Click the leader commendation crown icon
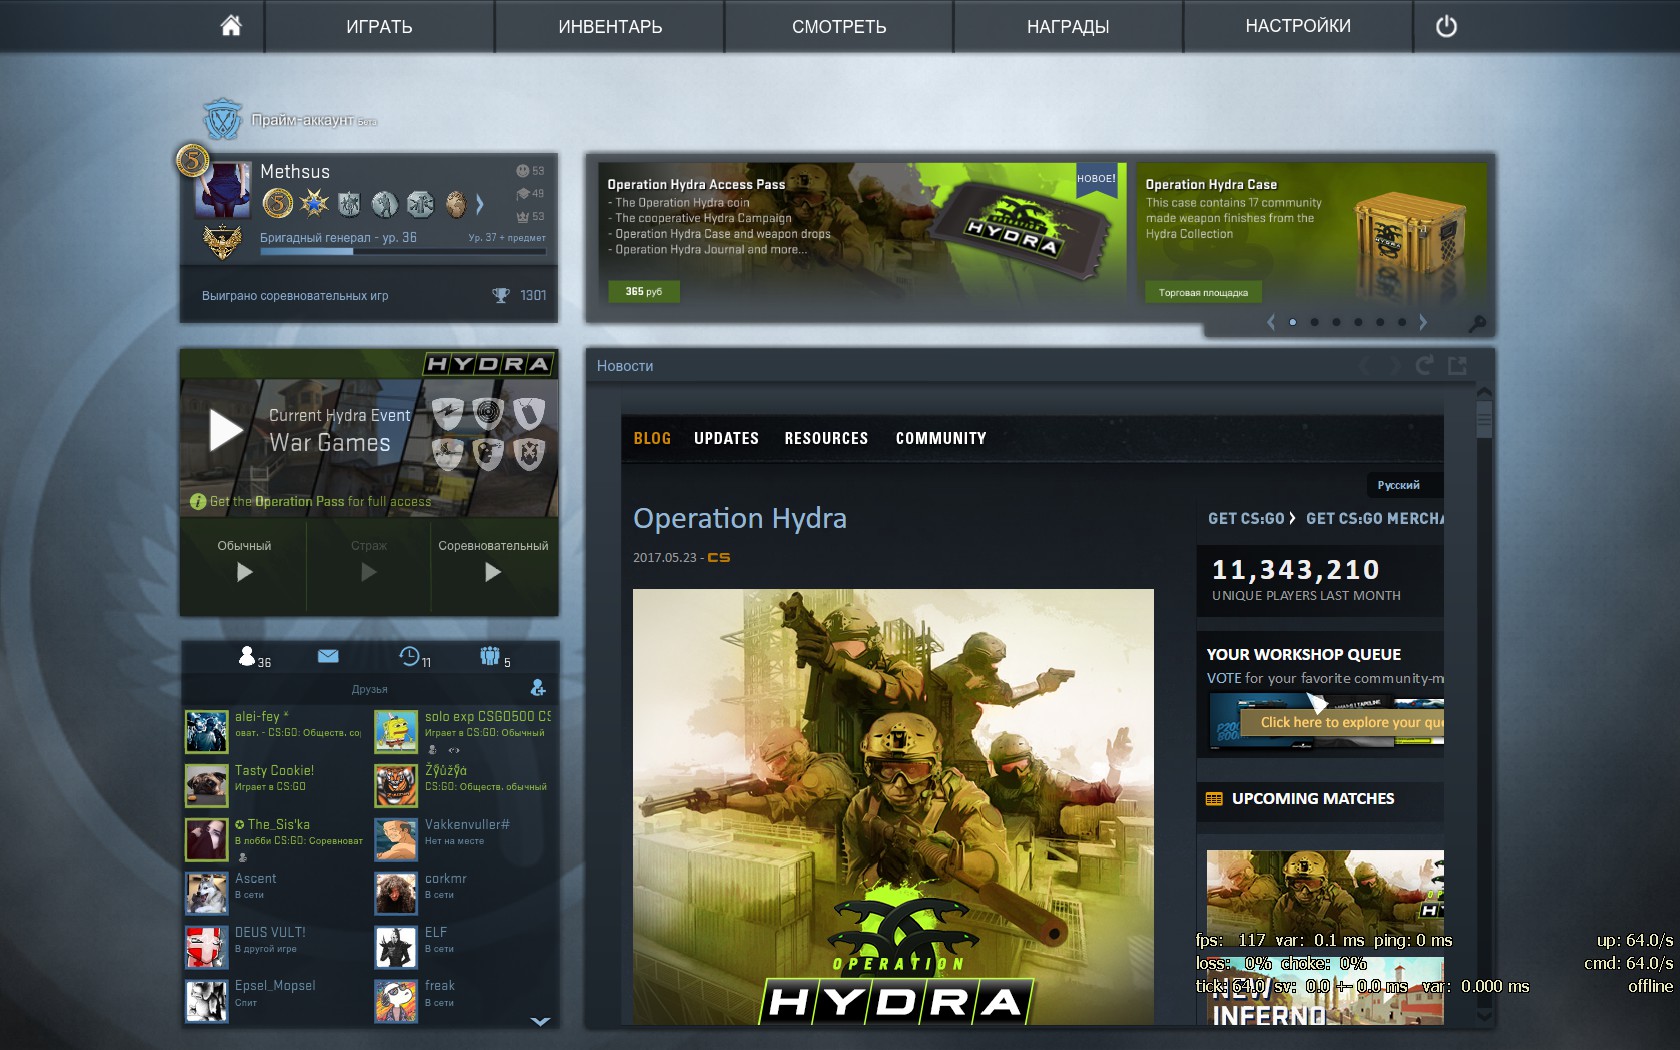Screen dimensions: 1680x1050 pos(522,216)
